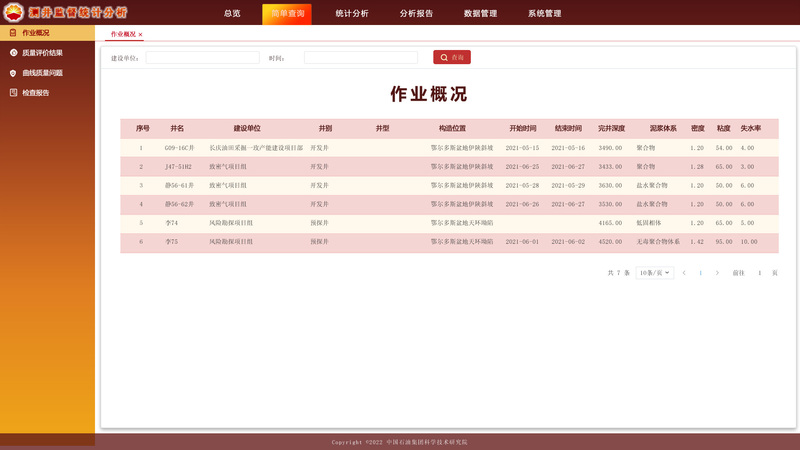Open the 总览 top menu

click(x=232, y=14)
